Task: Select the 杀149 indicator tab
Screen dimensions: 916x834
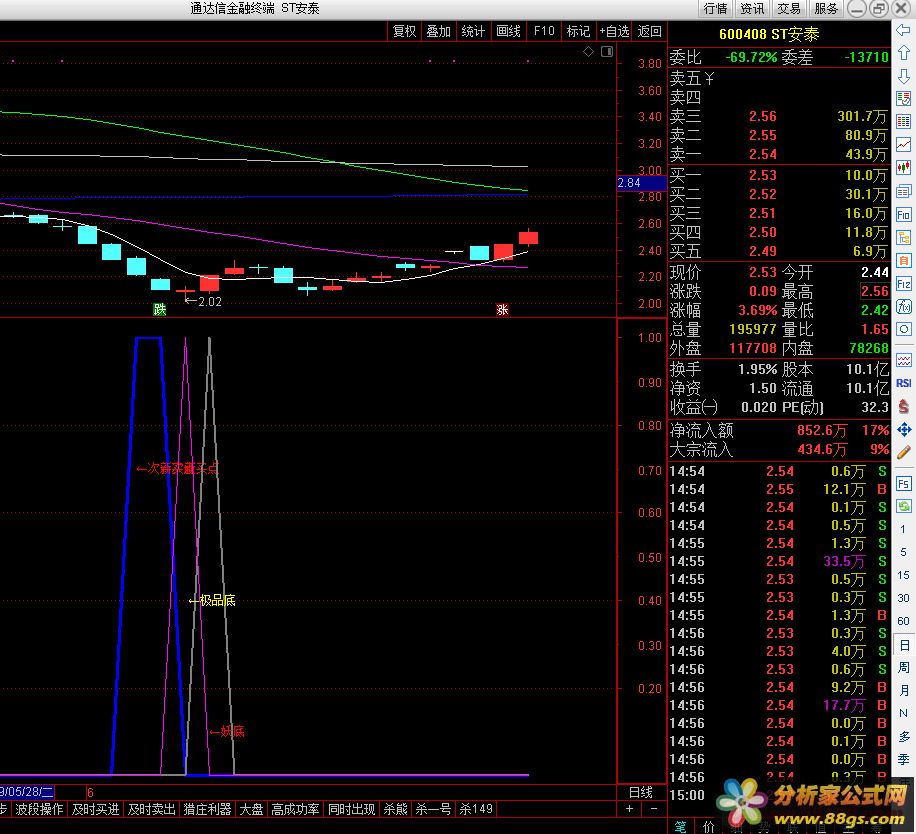Action: tap(476, 809)
